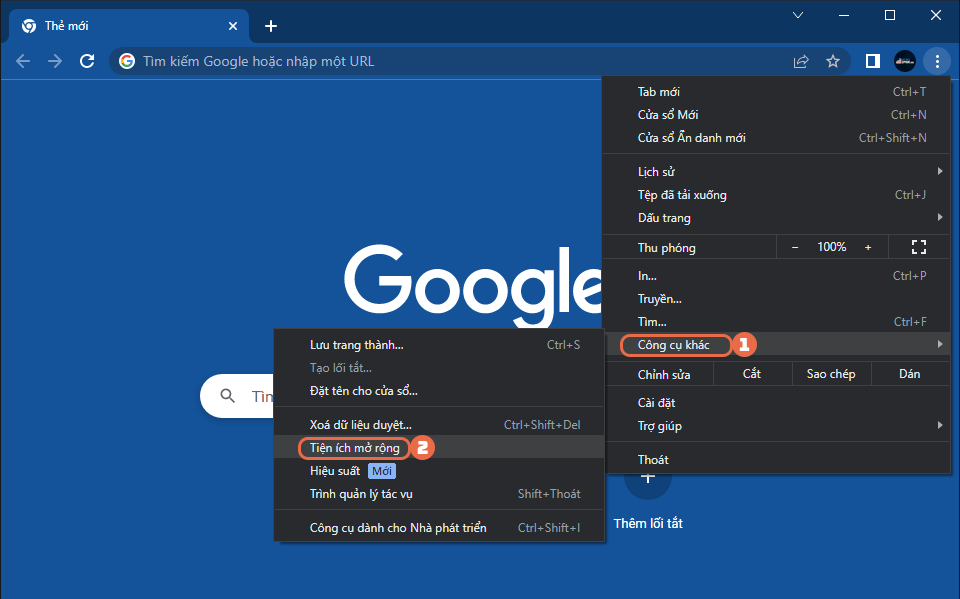The width and height of the screenshot is (960, 599).
Task: Open 'Tệp đã tải xuống'
Action: (776, 195)
